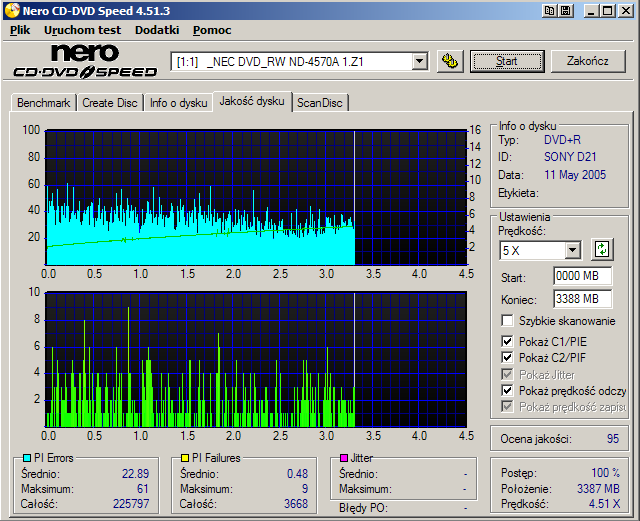Click the date text 11 May 2005

pyautogui.click(x=575, y=175)
